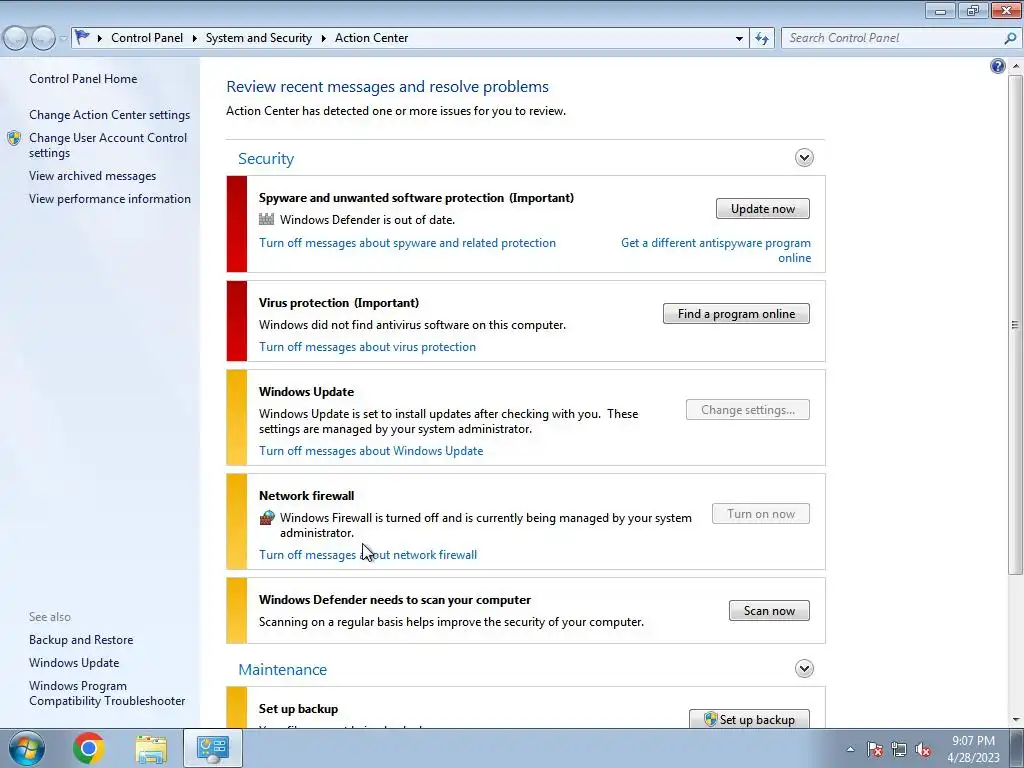Viewport: 1024px width, 768px height.
Task: Open breadcrumb arrow after Control Panel
Action: pyautogui.click(x=195, y=38)
